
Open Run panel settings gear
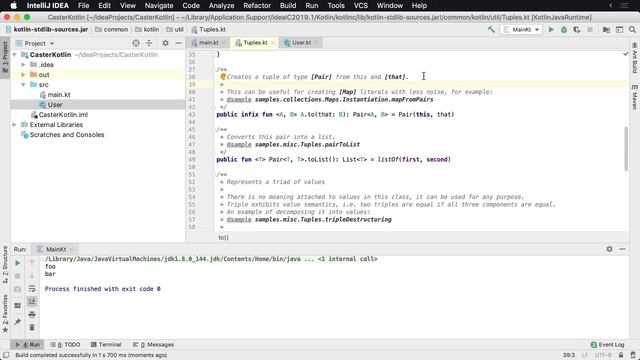pos(609,249)
